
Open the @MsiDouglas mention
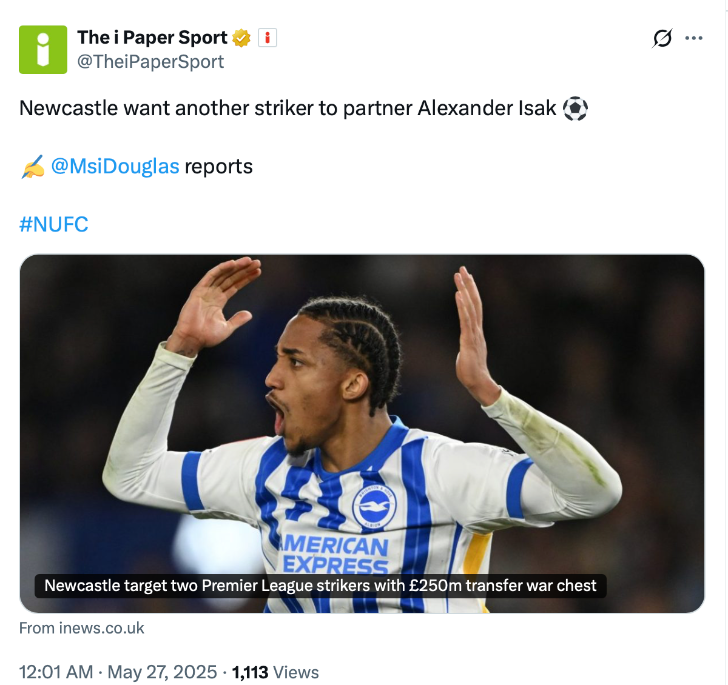point(115,166)
